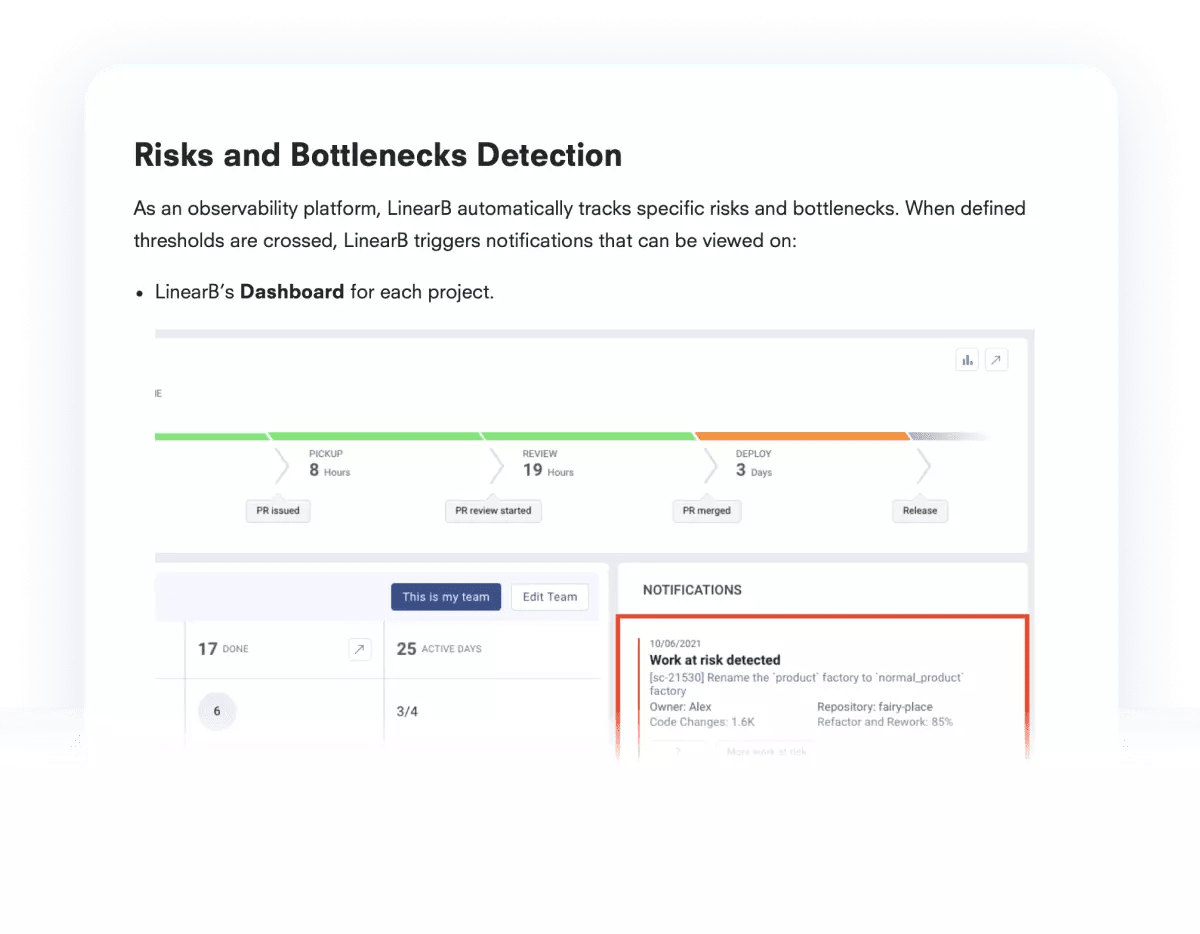Click the bold 'Dashboard' word in the bullet
1200x934 pixels.
point(292,292)
